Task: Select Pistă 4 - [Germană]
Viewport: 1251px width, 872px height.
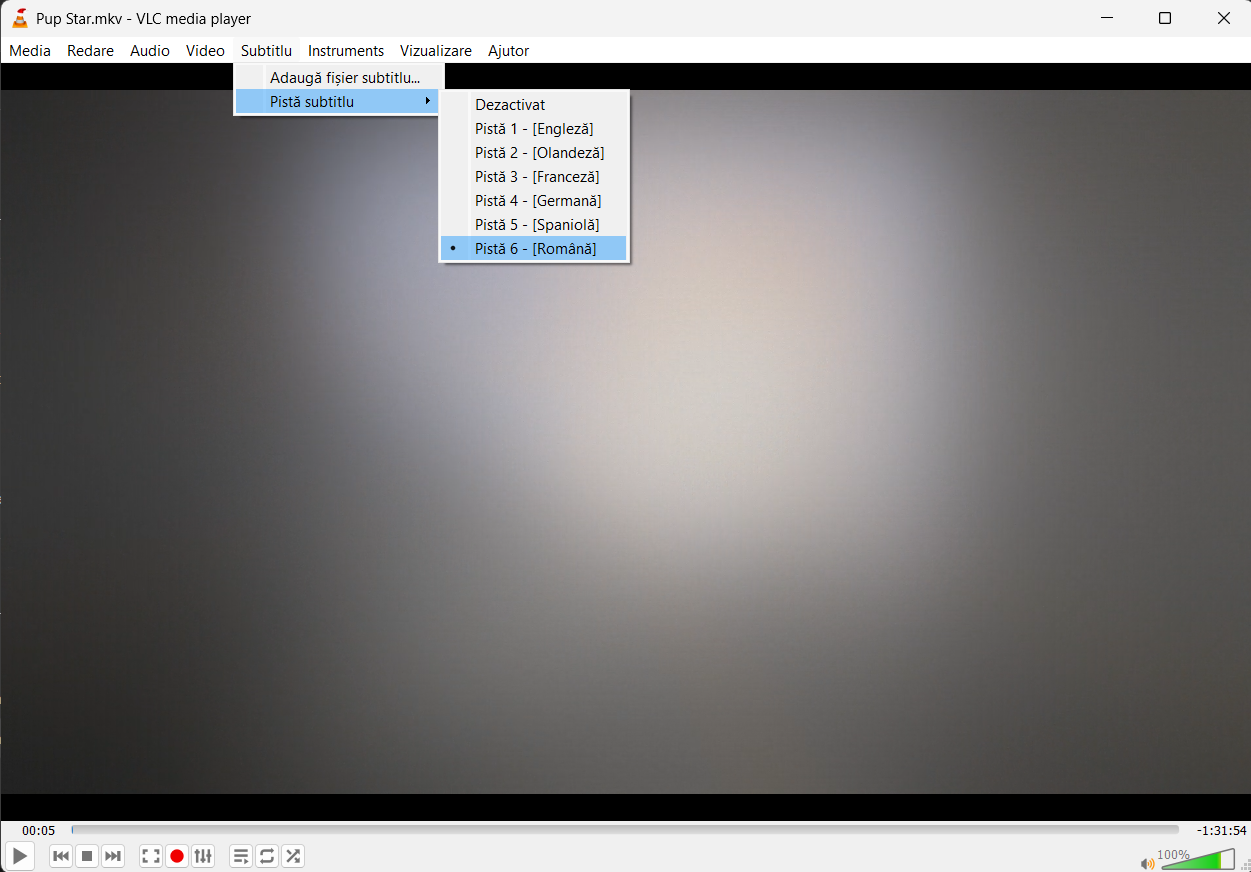Action: [534, 200]
